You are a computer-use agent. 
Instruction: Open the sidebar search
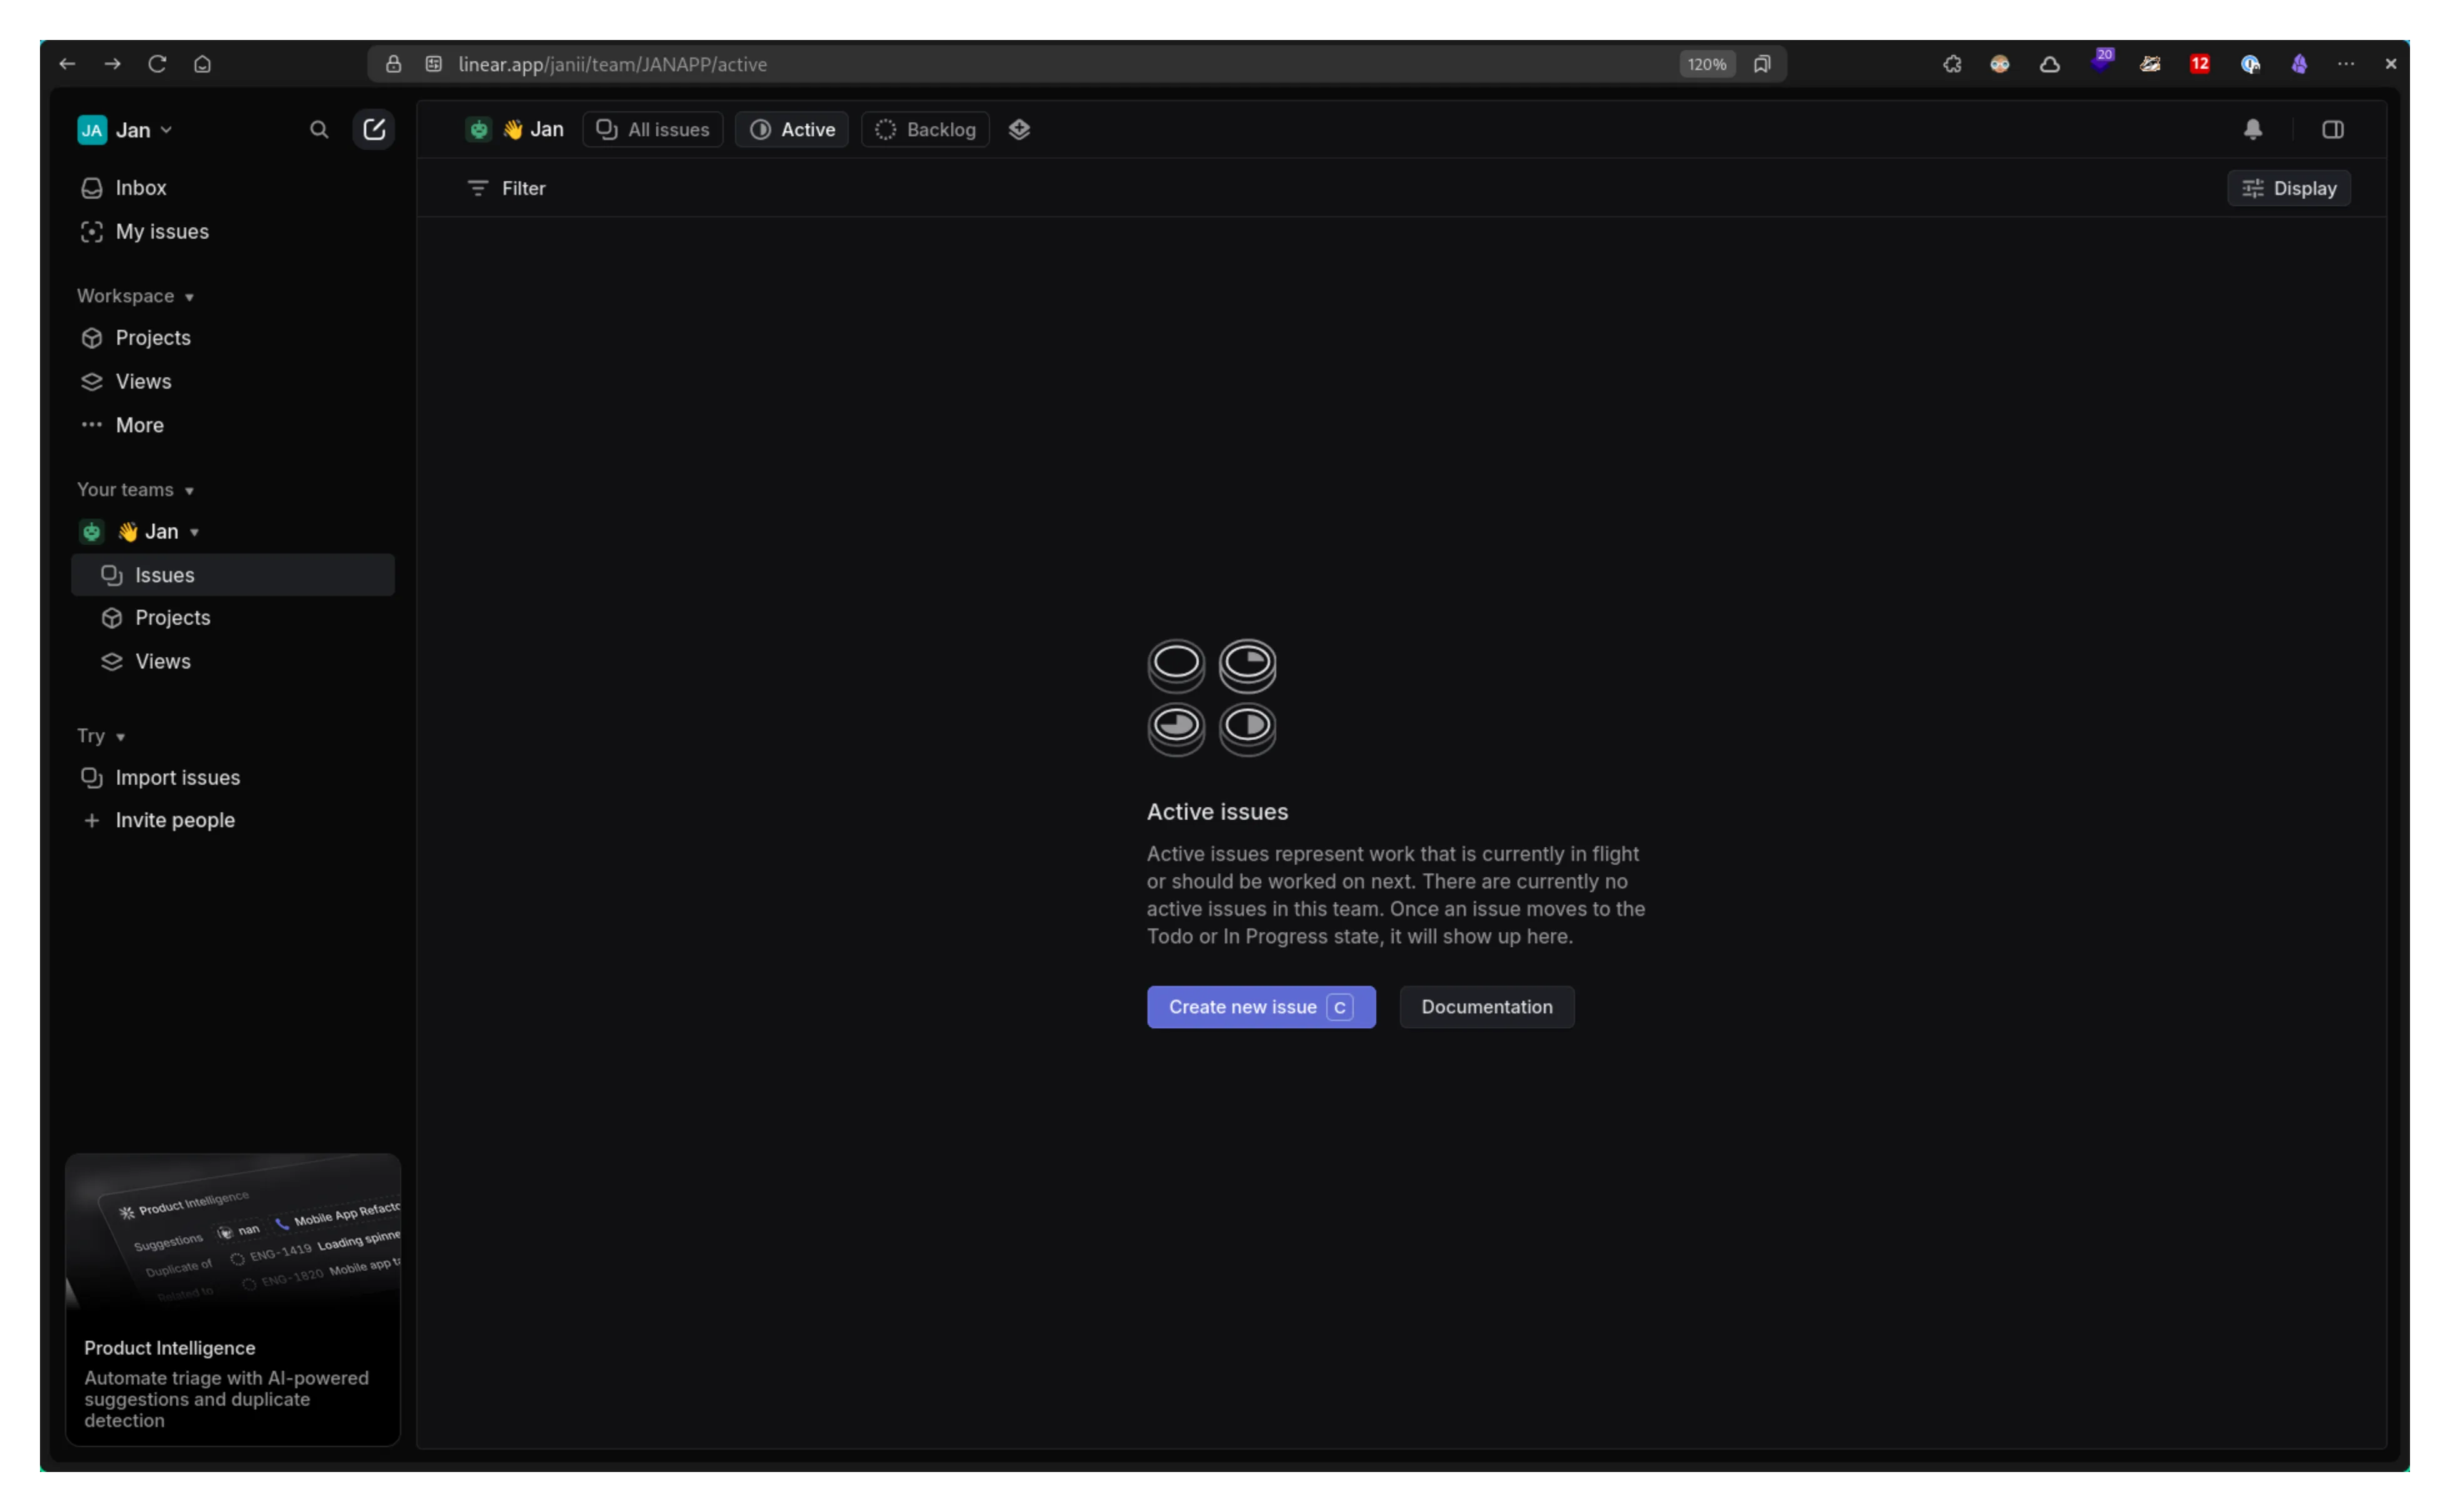(x=318, y=129)
